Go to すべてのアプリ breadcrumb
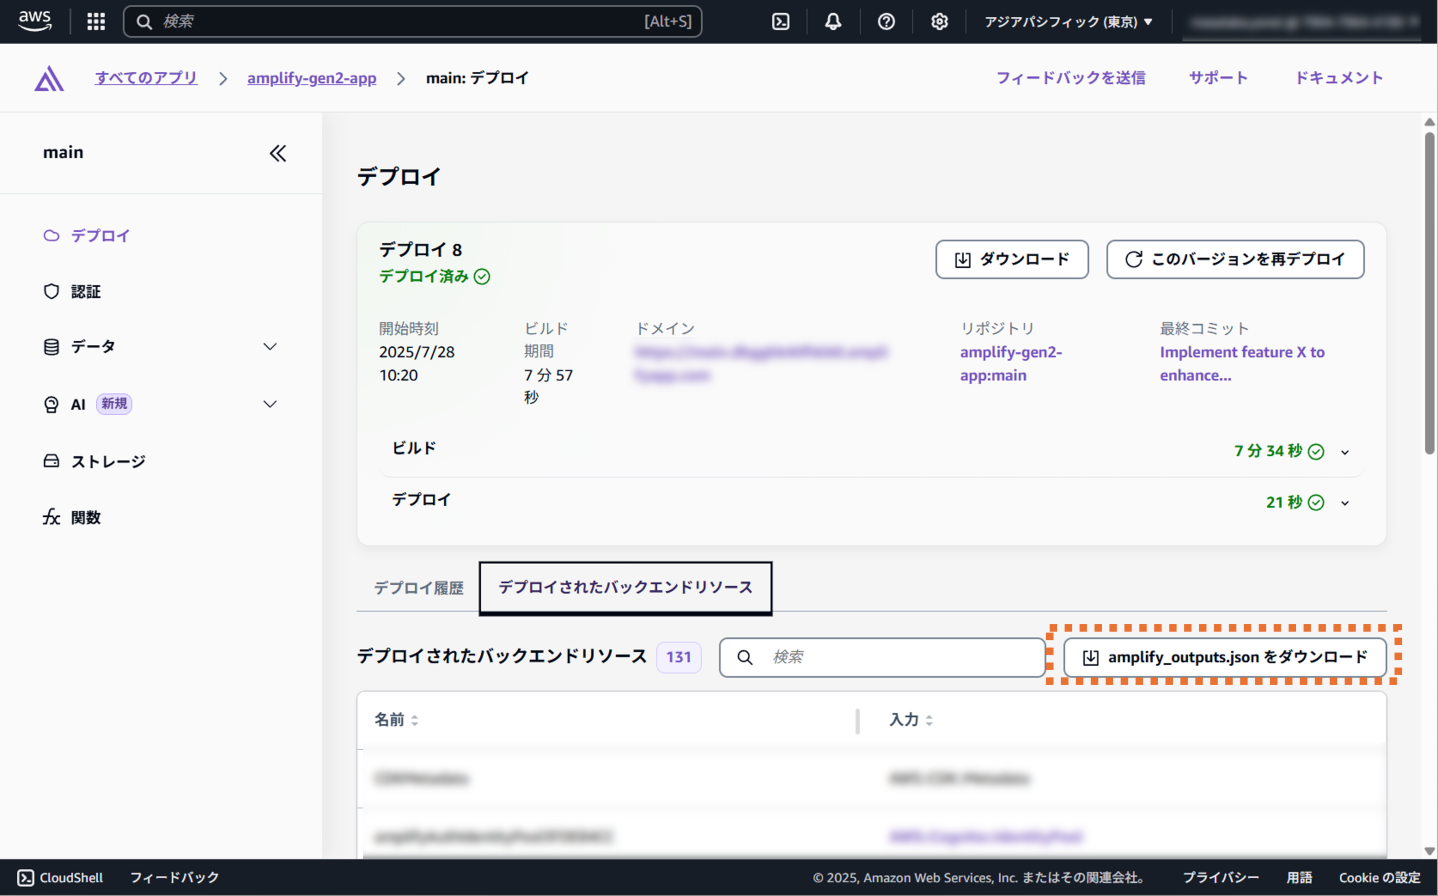Image resolution: width=1438 pixels, height=896 pixels. (x=146, y=78)
